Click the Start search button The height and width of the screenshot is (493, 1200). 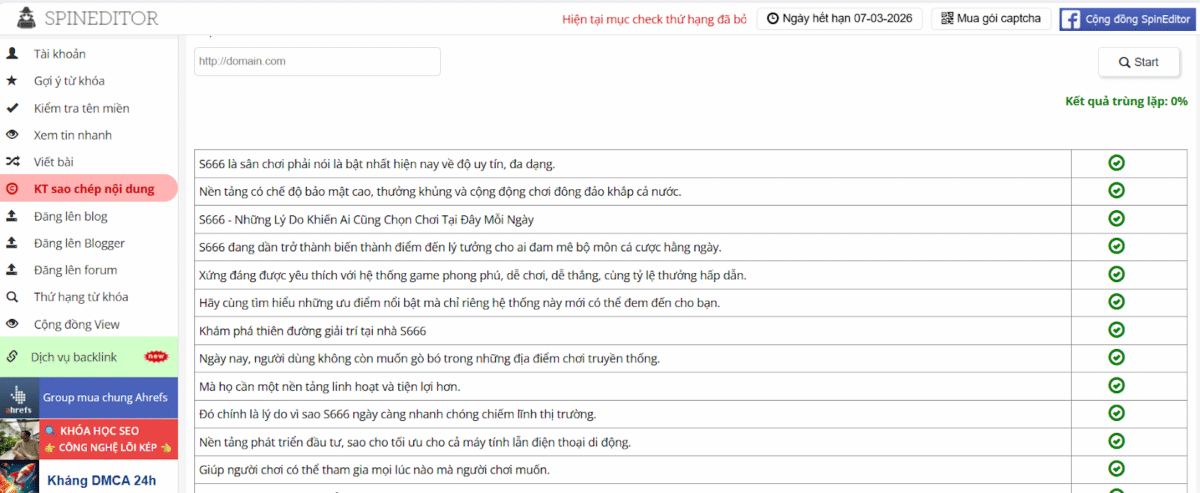click(x=1138, y=62)
